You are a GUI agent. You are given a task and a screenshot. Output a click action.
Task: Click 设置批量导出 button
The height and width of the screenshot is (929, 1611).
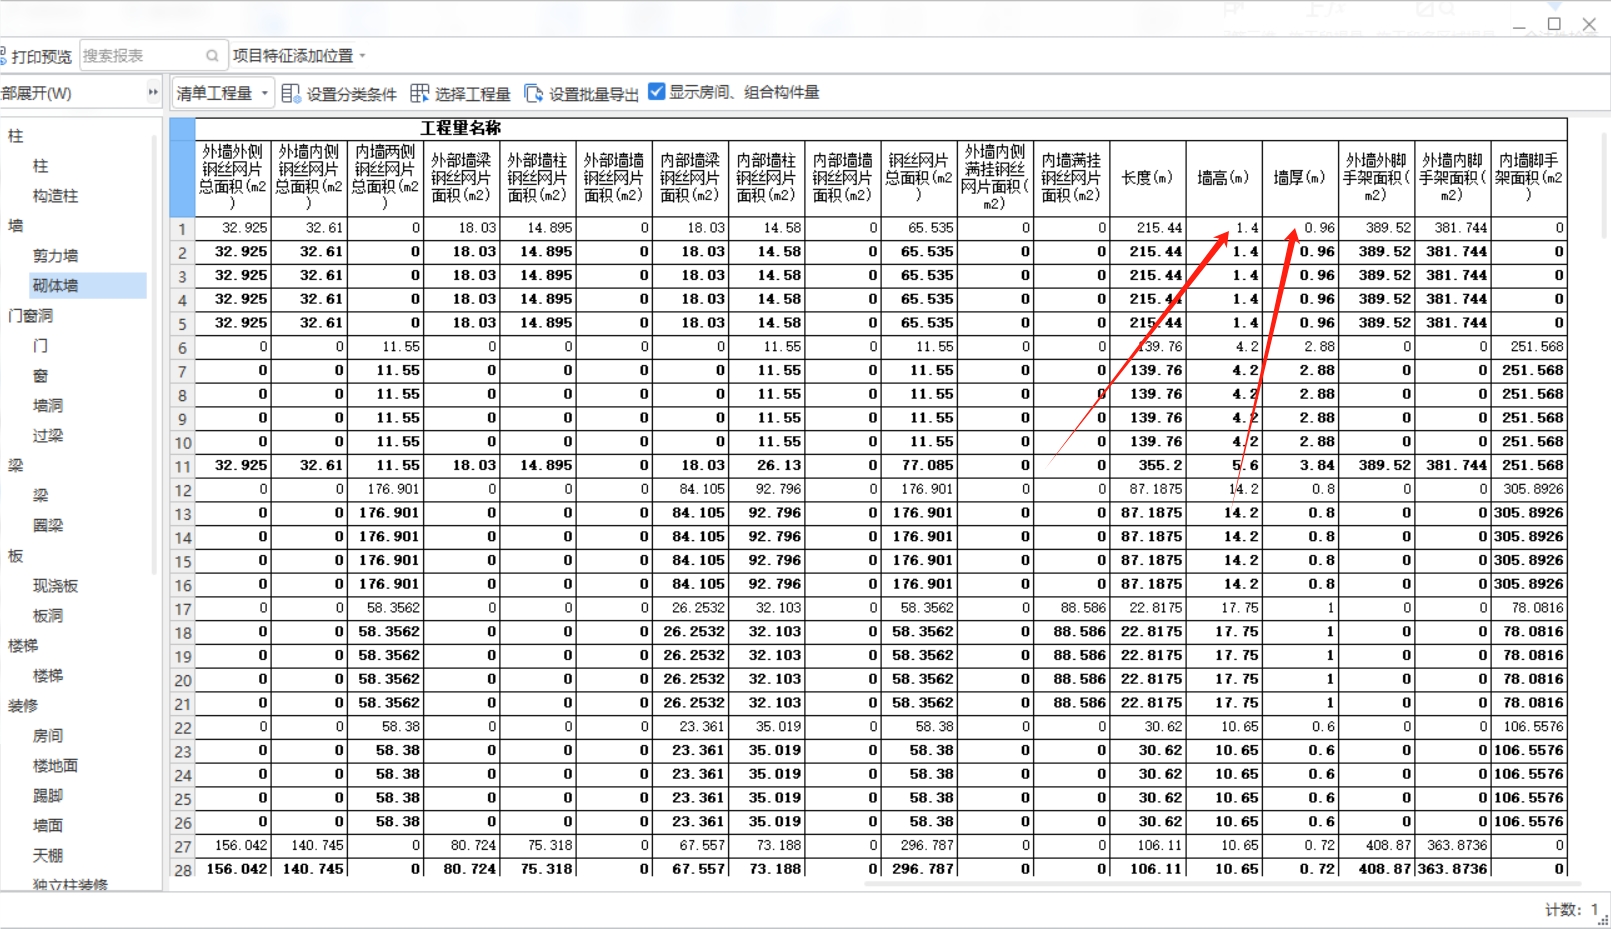(582, 94)
